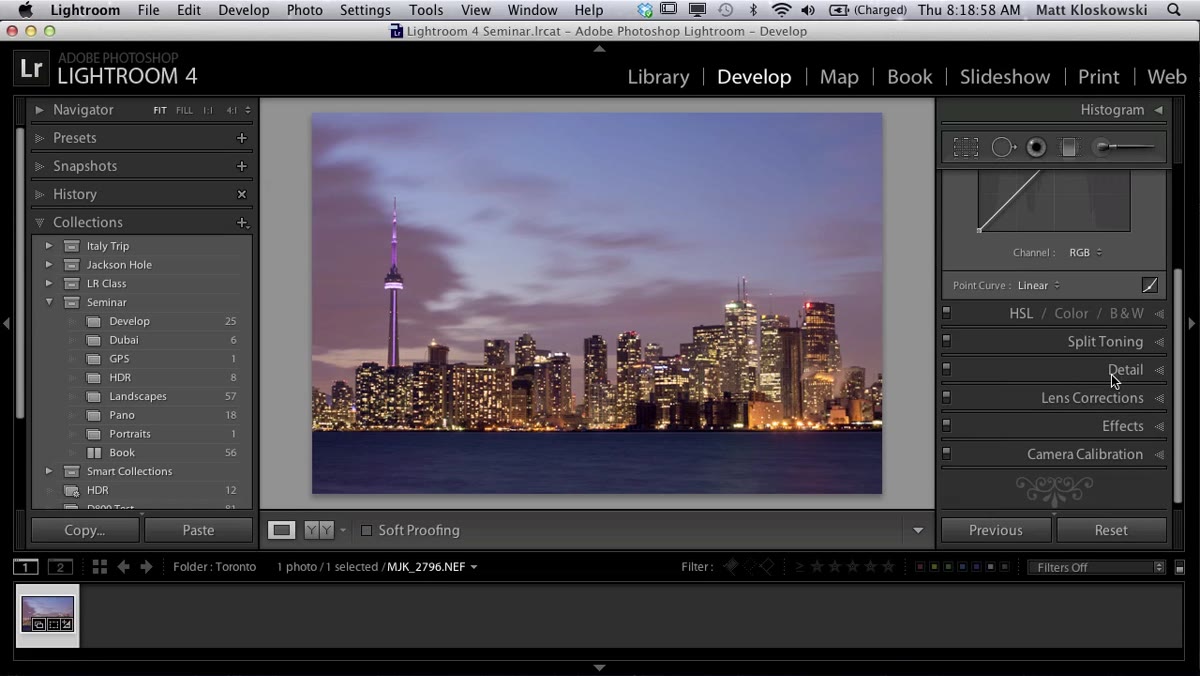Select second window display button 2
The image size is (1200, 676).
(x=60, y=567)
